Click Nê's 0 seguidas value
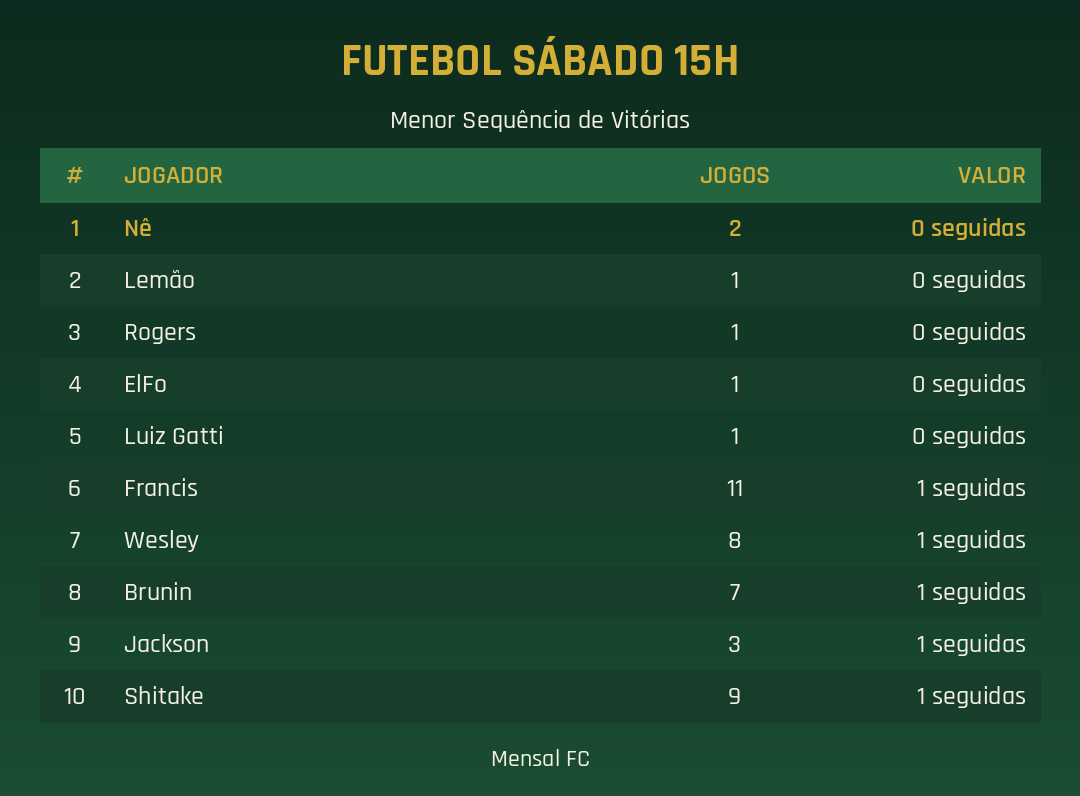 tap(968, 229)
